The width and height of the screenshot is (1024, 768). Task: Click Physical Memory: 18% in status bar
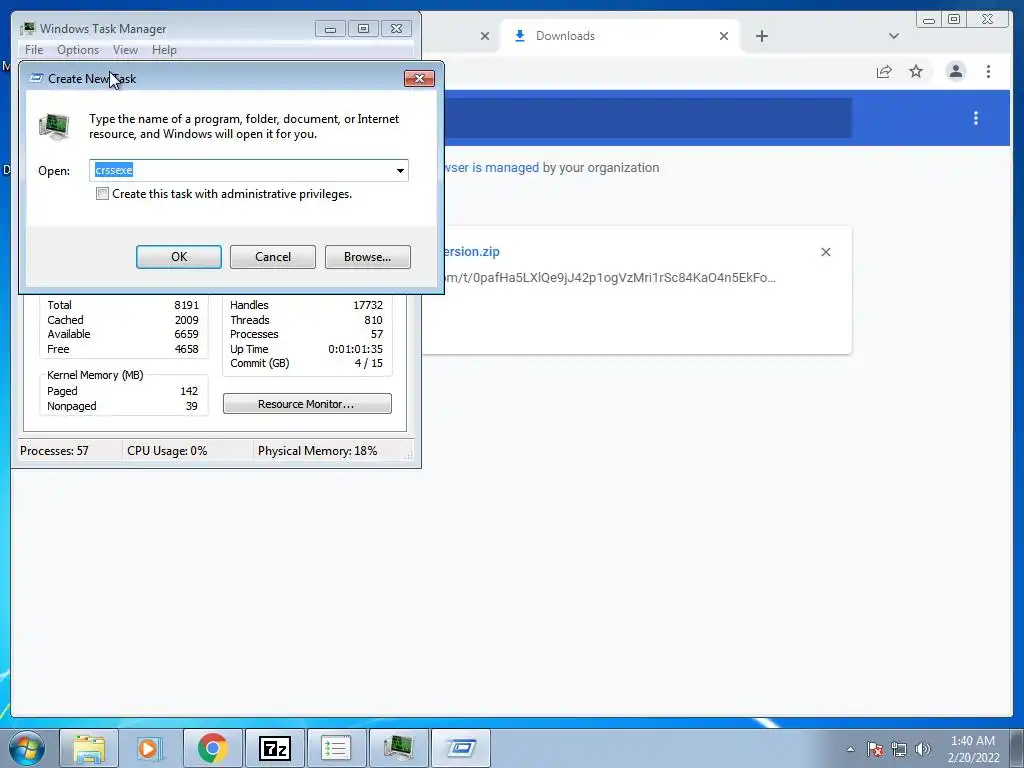pos(317,451)
